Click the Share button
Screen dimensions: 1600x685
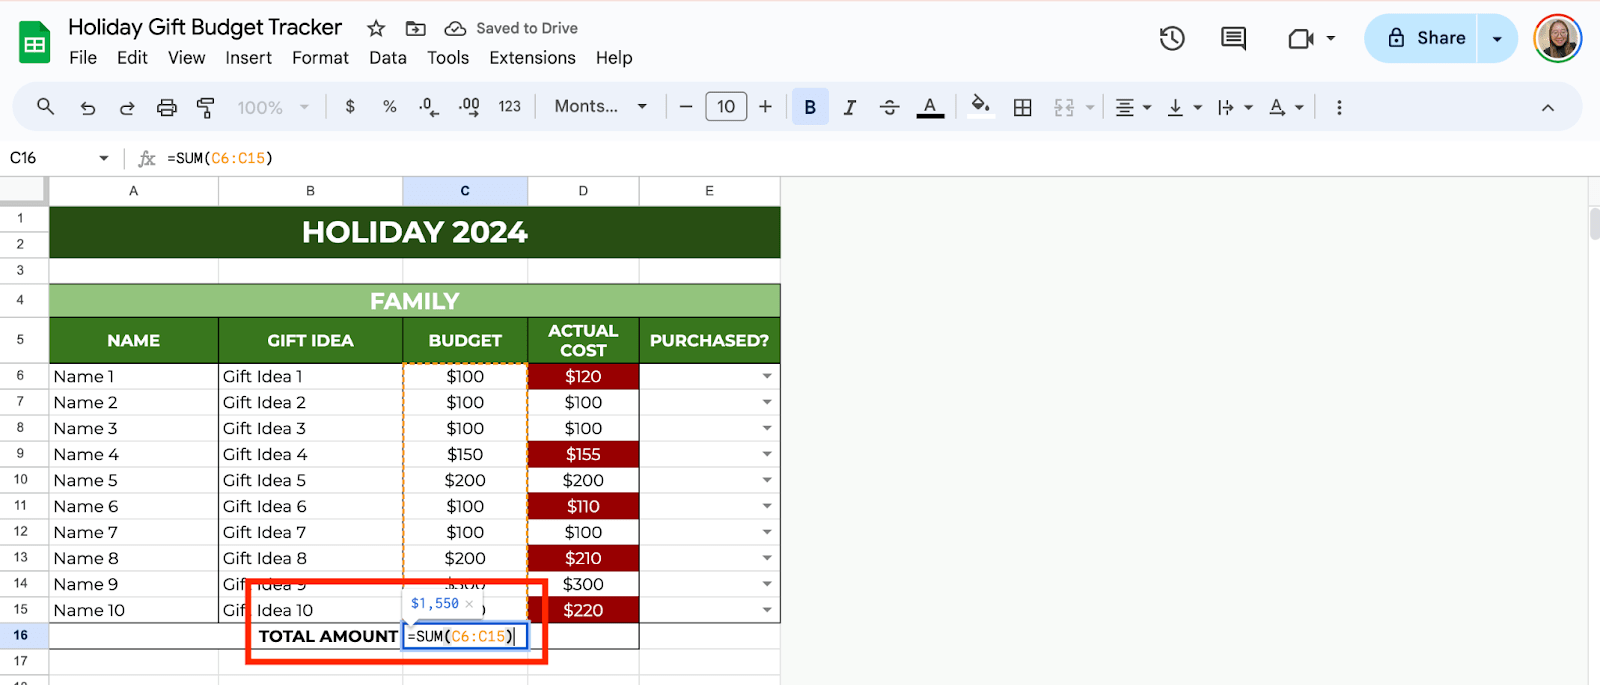pos(1425,38)
